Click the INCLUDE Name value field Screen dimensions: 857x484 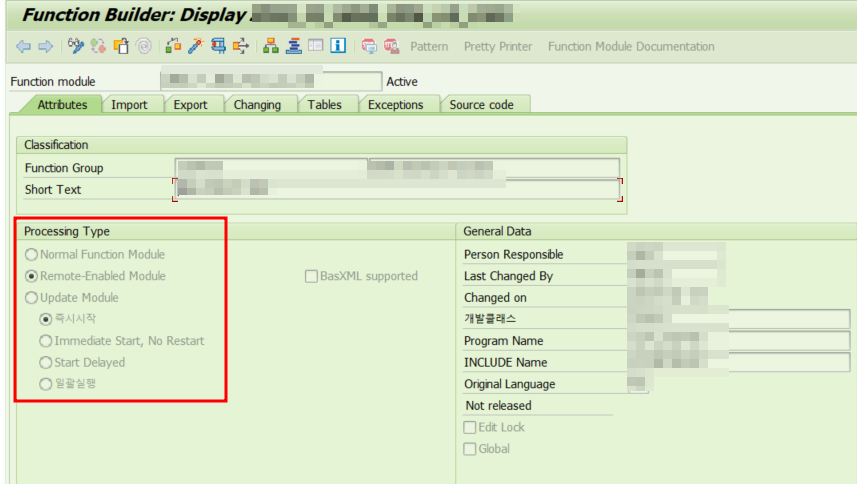tap(738, 362)
